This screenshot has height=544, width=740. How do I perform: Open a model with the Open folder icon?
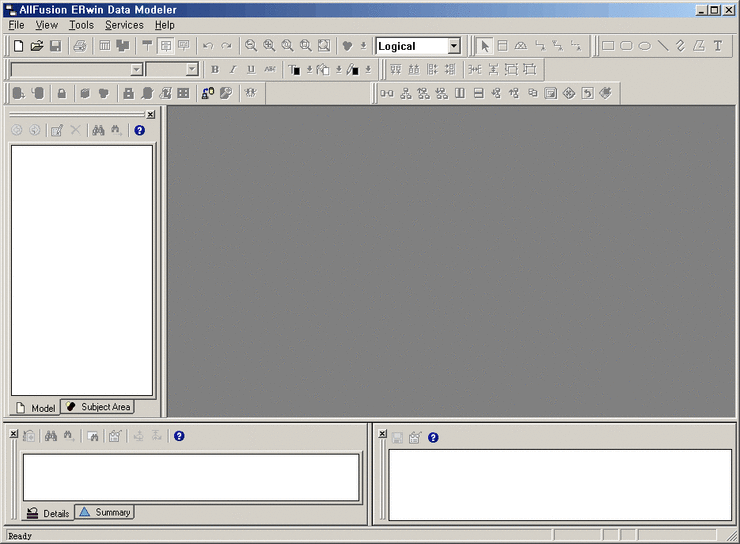37,46
